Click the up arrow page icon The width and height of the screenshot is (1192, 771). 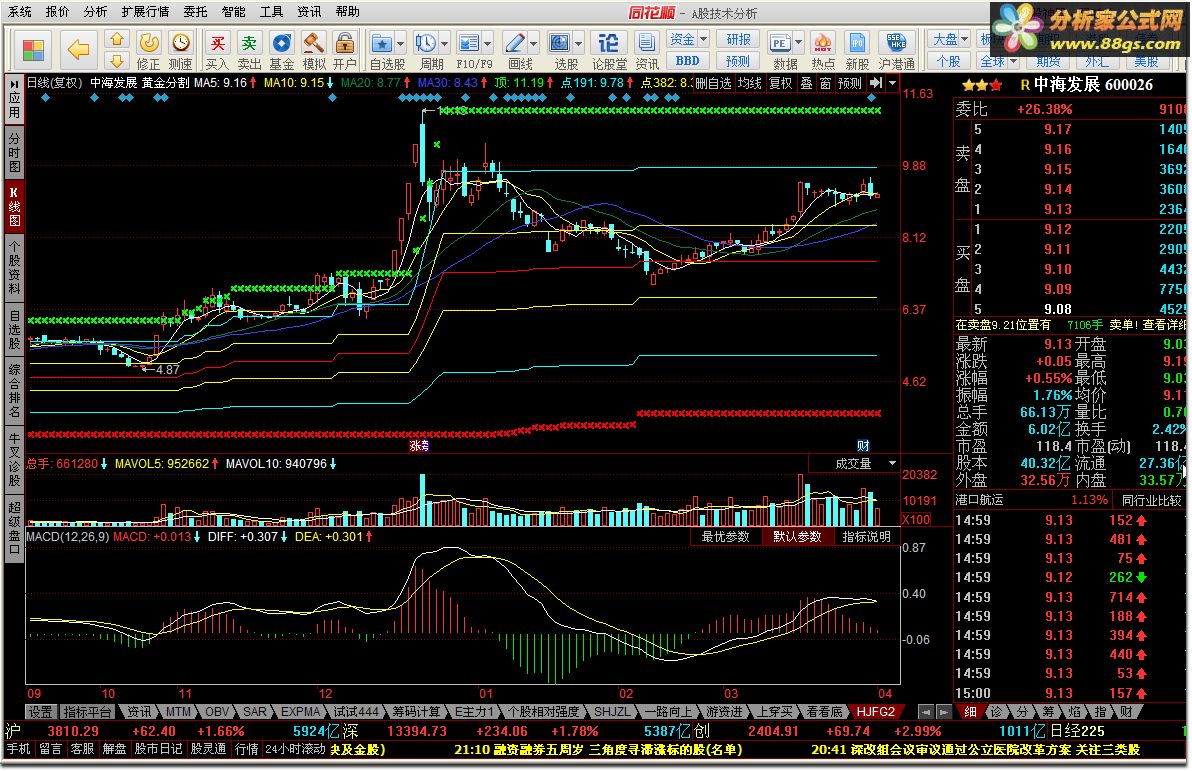(116, 40)
